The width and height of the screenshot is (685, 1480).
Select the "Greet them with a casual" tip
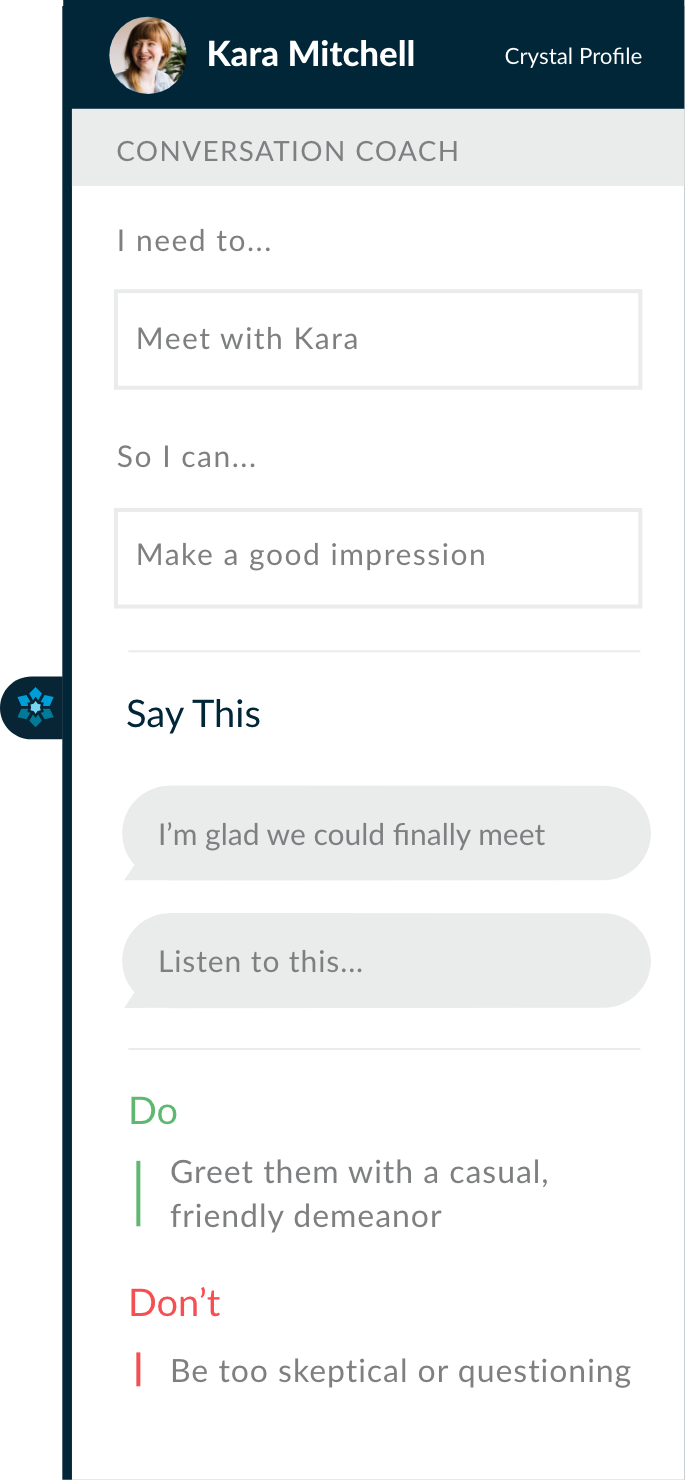click(x=359, y=1194)
